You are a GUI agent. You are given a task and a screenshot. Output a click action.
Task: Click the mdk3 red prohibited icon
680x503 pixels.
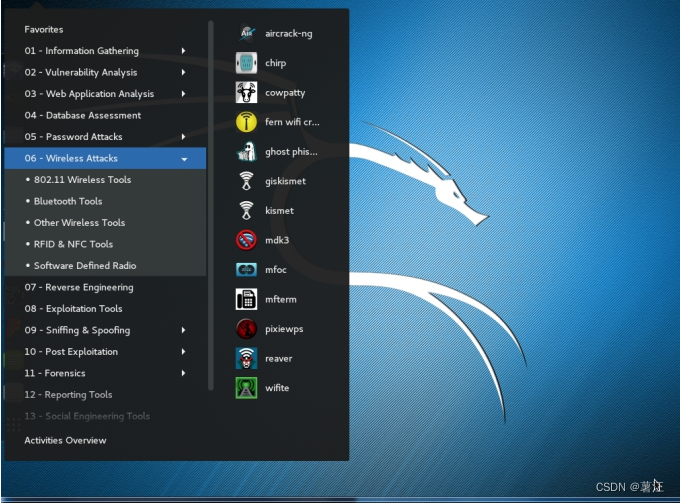click(246, 240)
